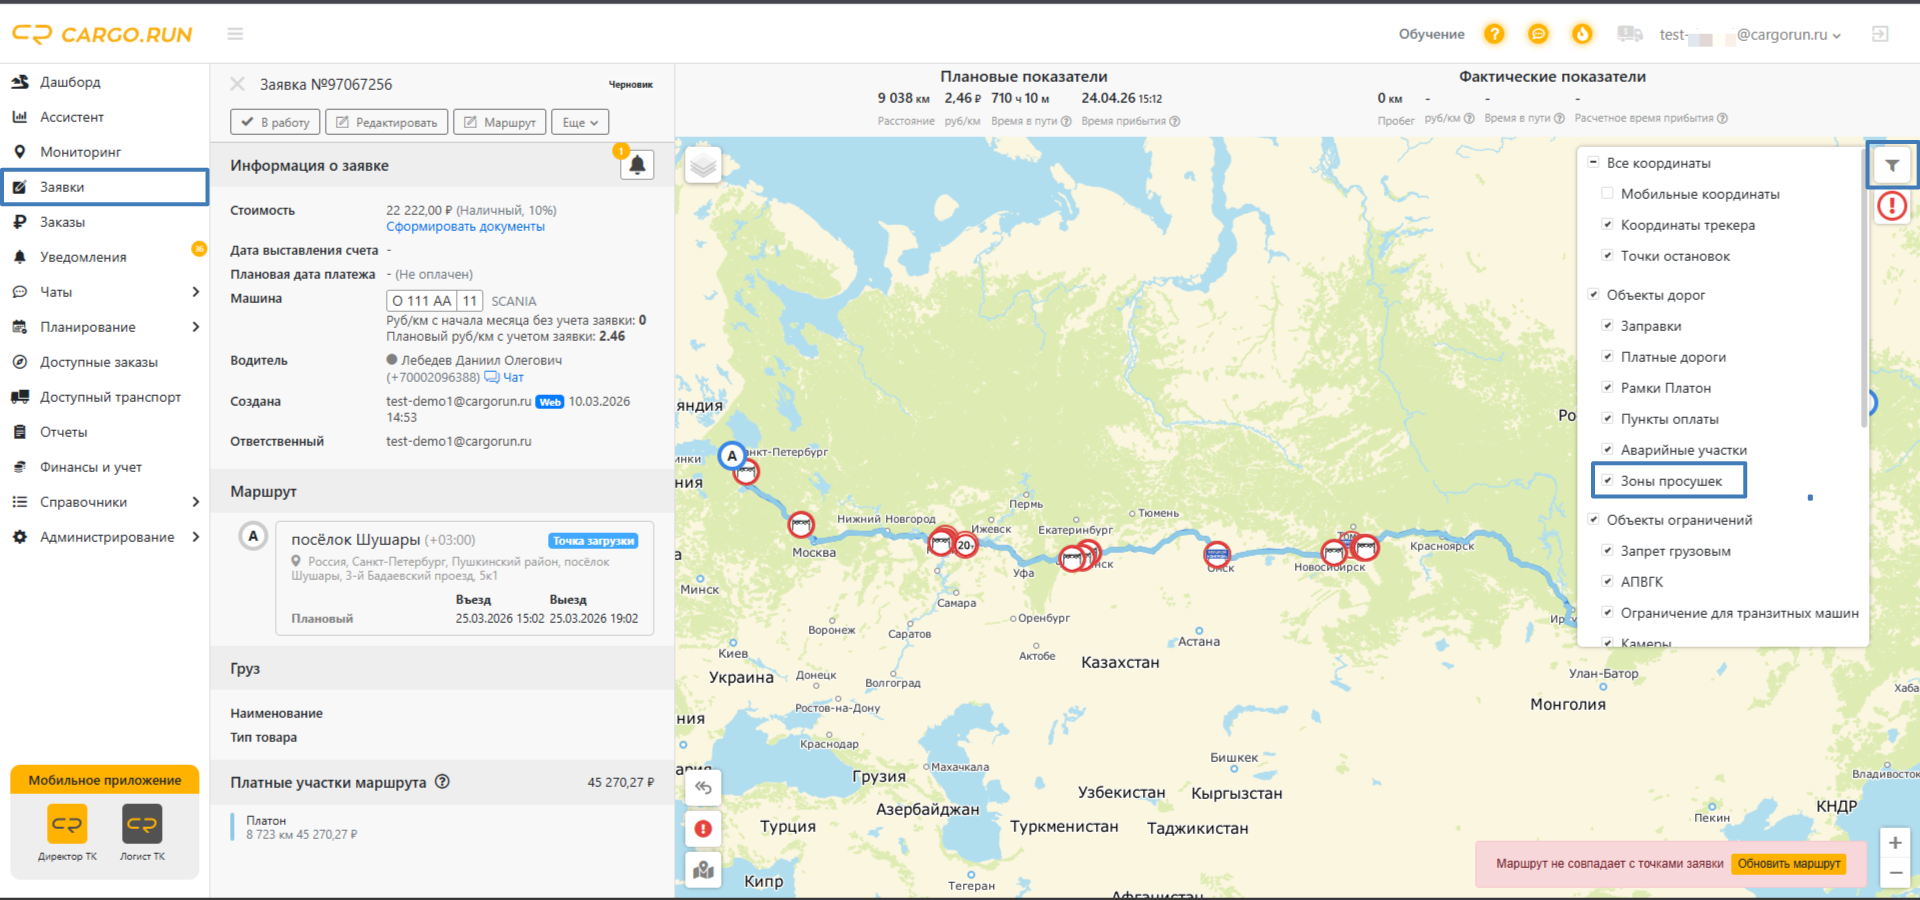Click the red exclamation alert icon top-right of map

pos(1892,206)
